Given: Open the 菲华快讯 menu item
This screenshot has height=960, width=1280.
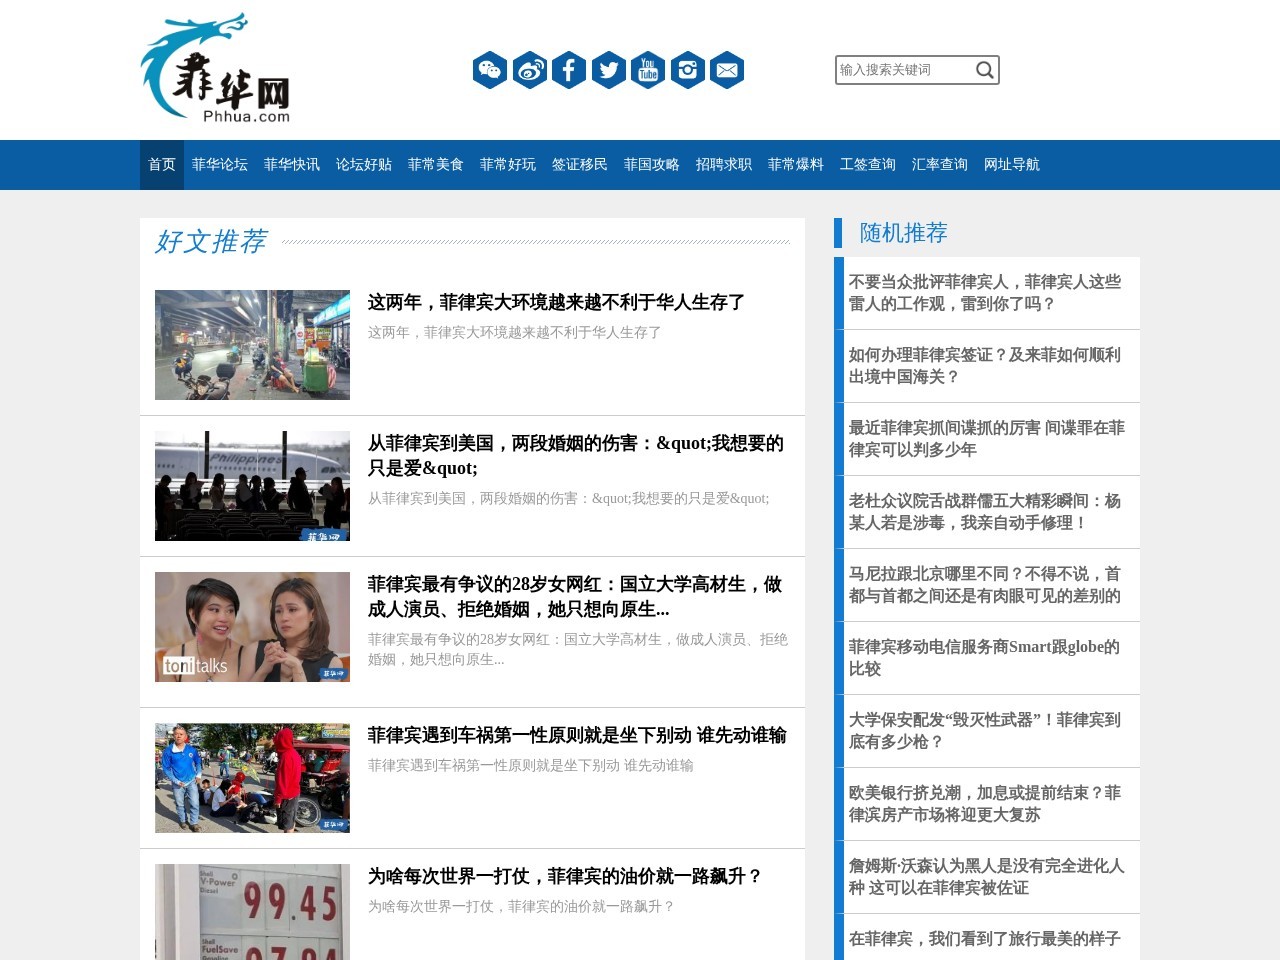Looking at the screenshot, I should tap(292, 165).
